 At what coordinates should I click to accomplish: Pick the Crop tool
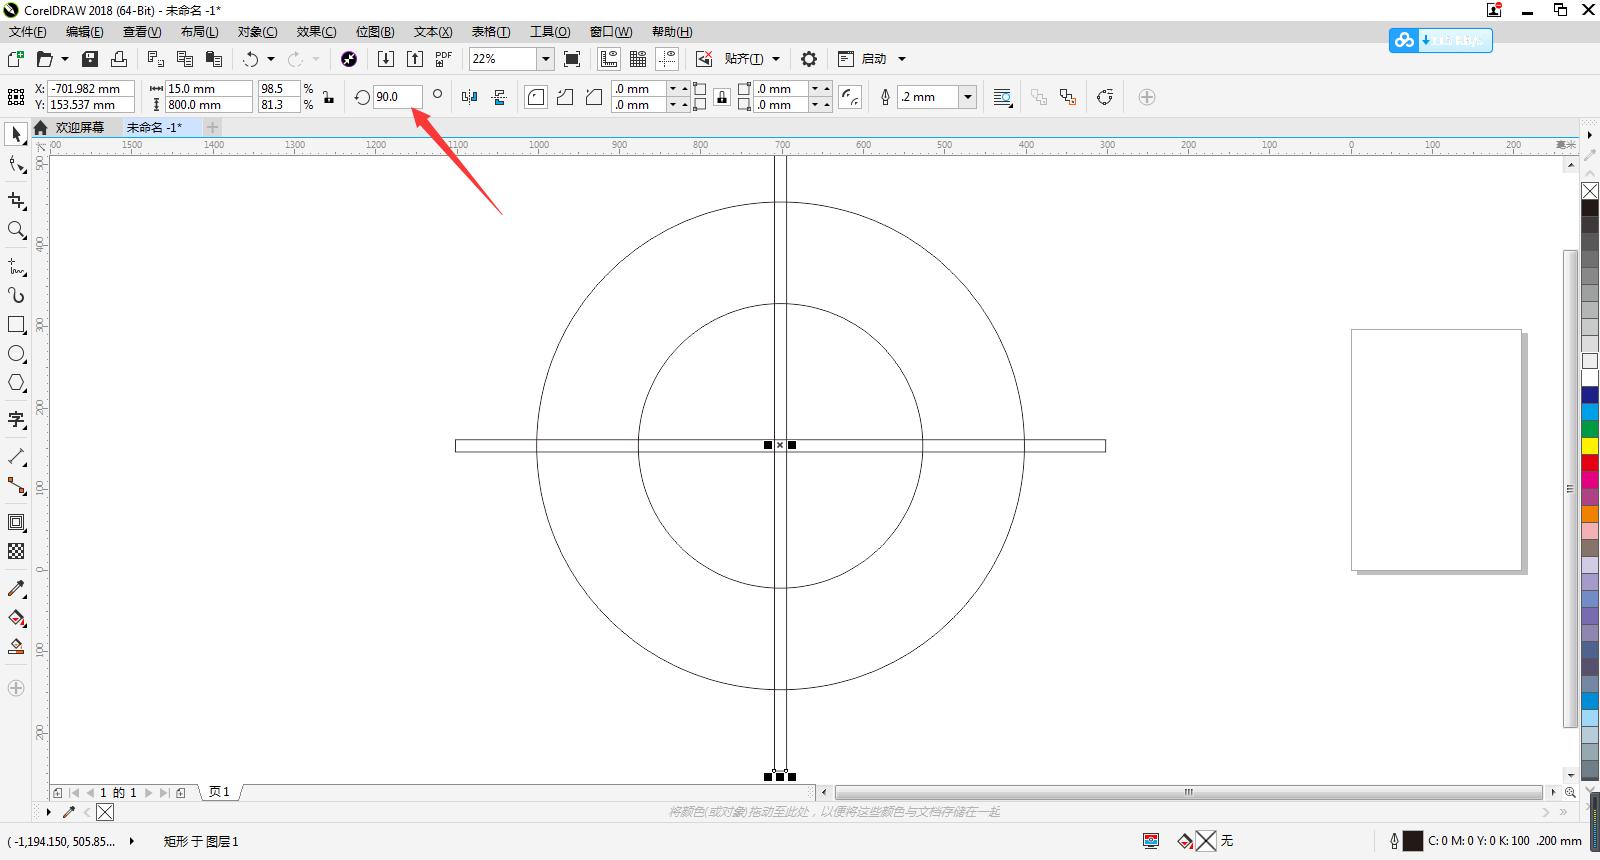tap(16, 201)
